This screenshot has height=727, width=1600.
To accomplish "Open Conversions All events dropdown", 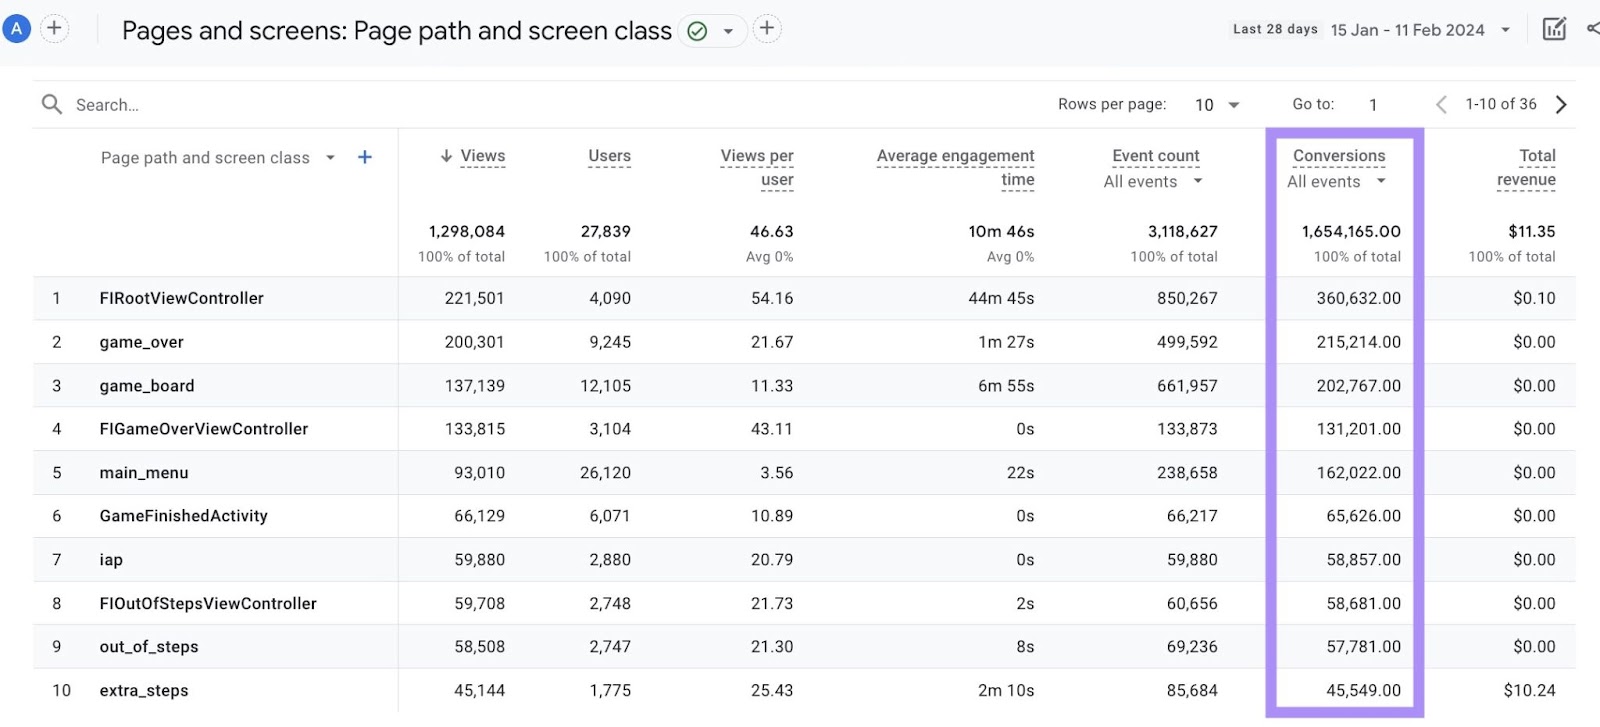I will [1336, 181].
